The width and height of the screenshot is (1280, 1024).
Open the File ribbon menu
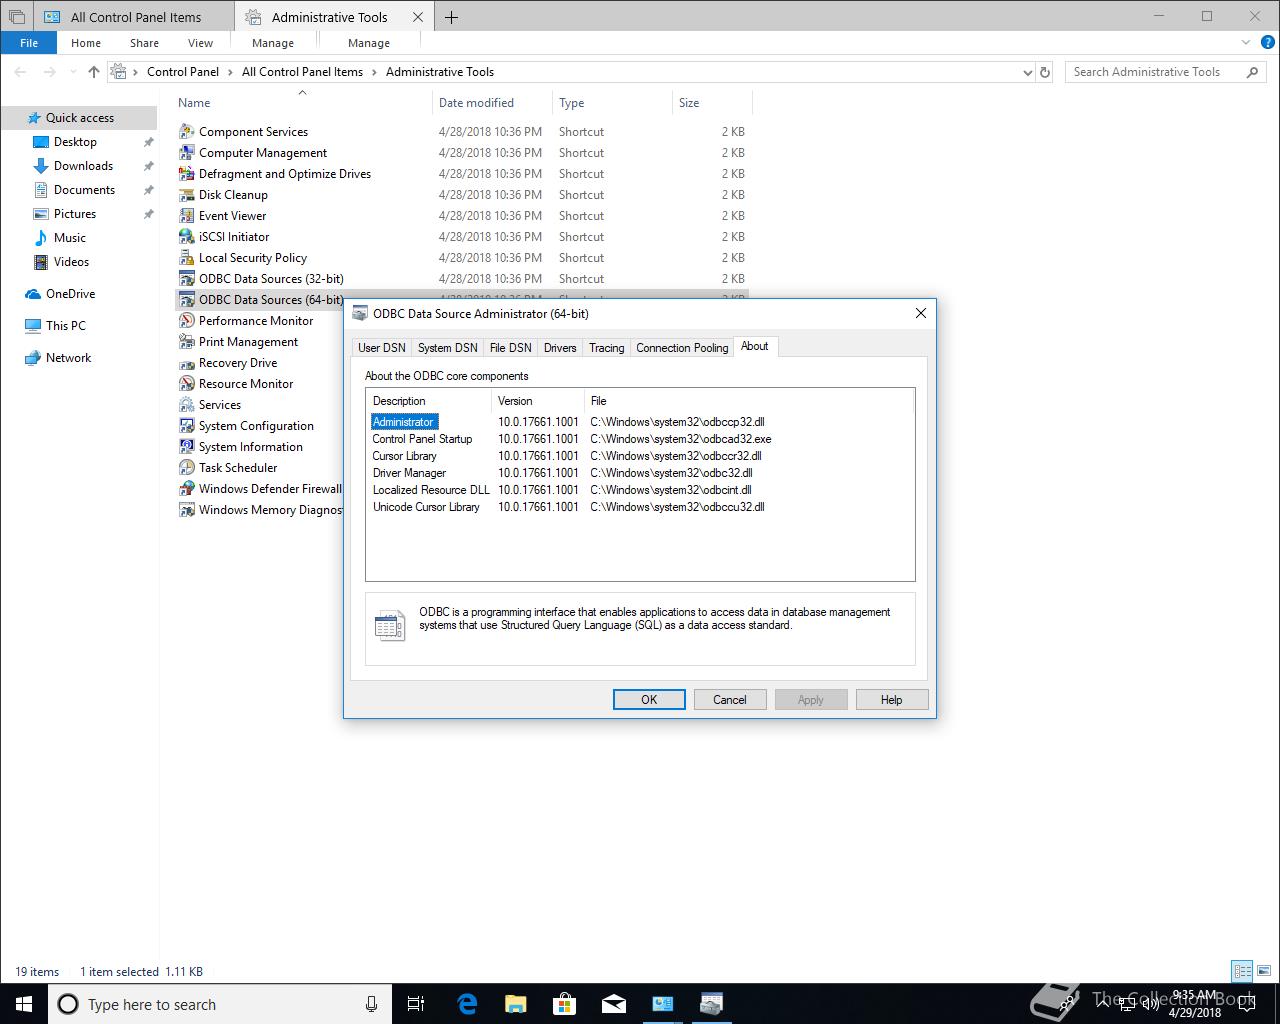point(29,43)
